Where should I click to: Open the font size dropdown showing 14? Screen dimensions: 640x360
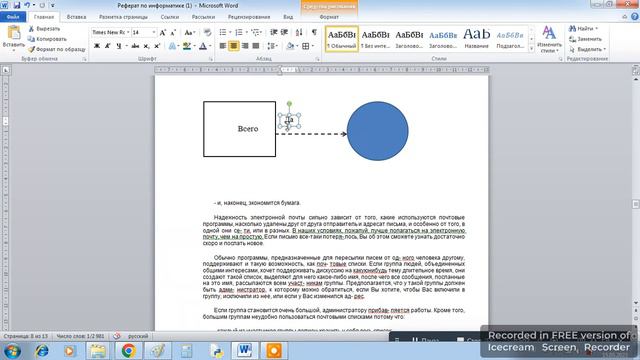pos(154,32)
